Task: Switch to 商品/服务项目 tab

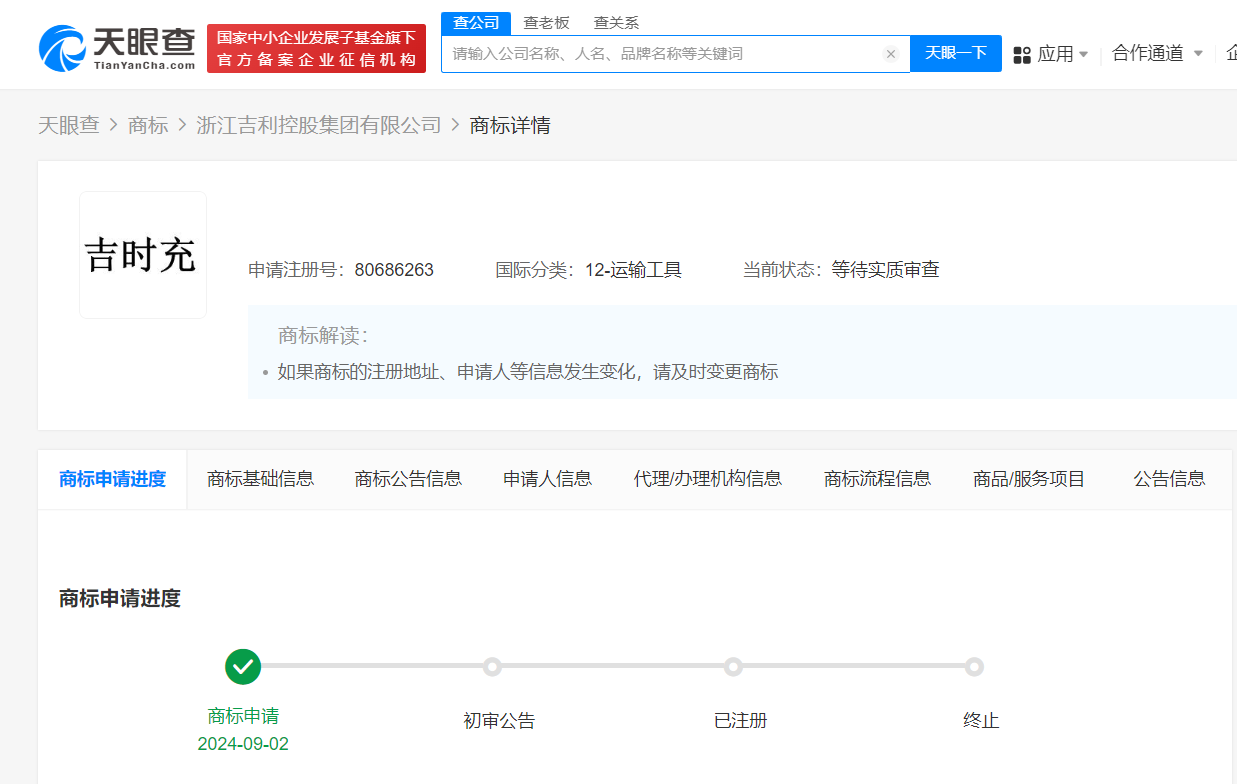Action: click(1029, 479)
